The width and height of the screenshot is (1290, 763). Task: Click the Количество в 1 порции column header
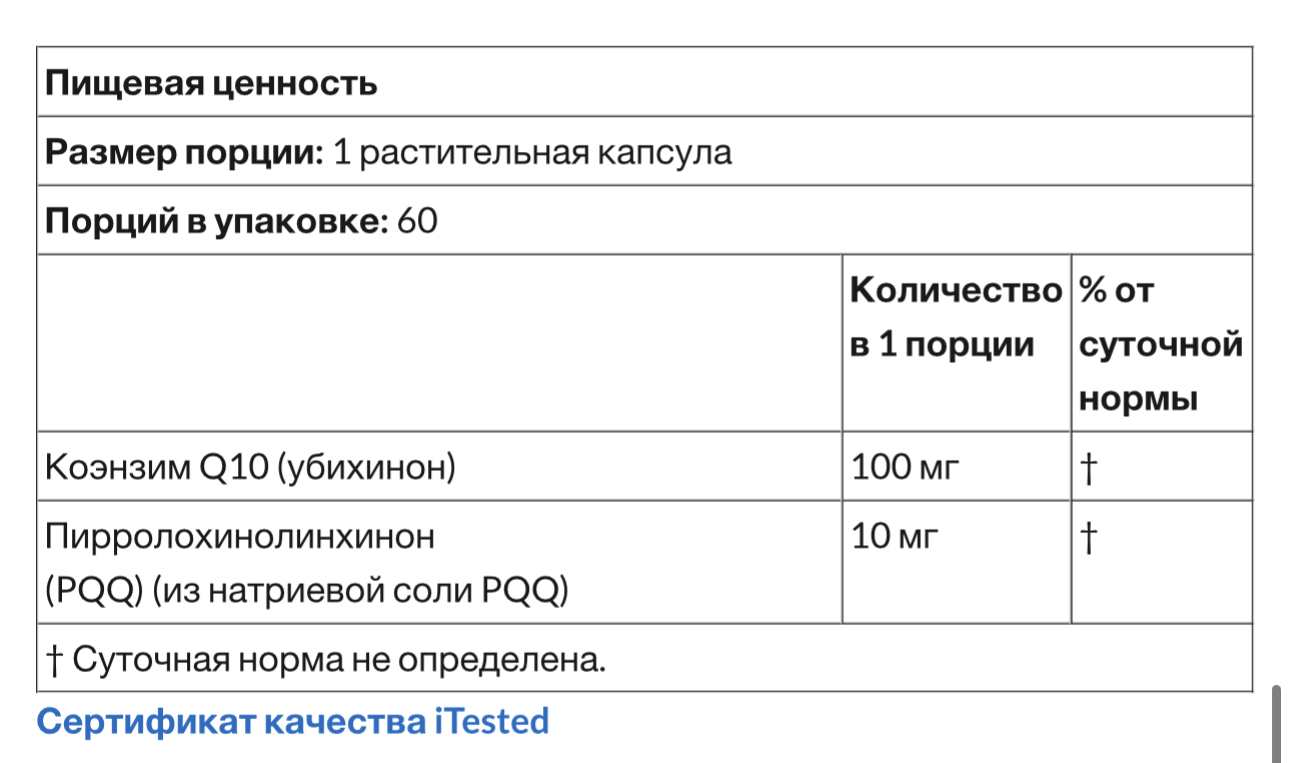click(954, 318)
